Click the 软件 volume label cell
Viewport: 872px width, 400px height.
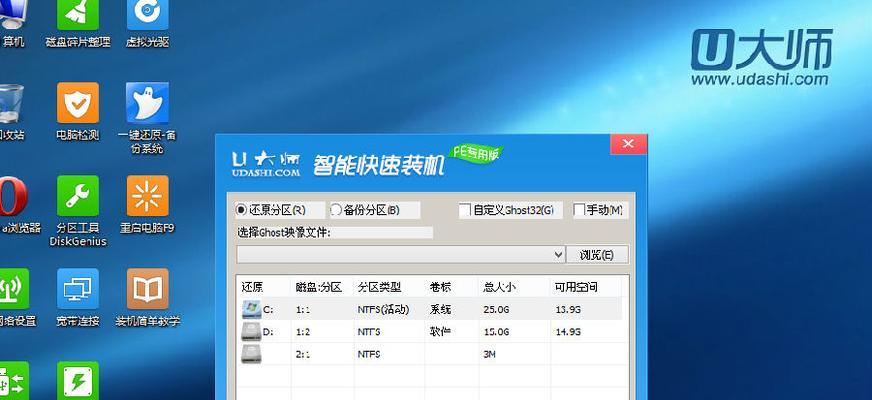click(440, 332)
